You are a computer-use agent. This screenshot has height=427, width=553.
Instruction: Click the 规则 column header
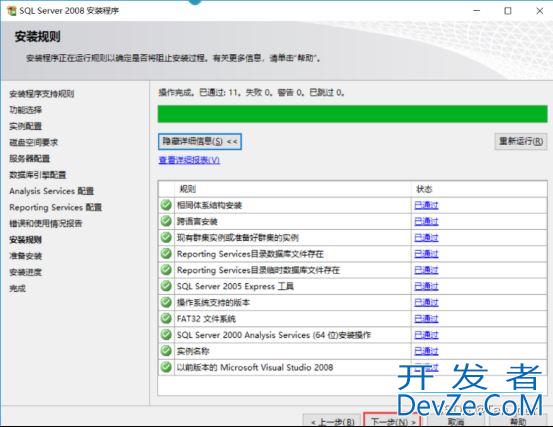(293, 189)
